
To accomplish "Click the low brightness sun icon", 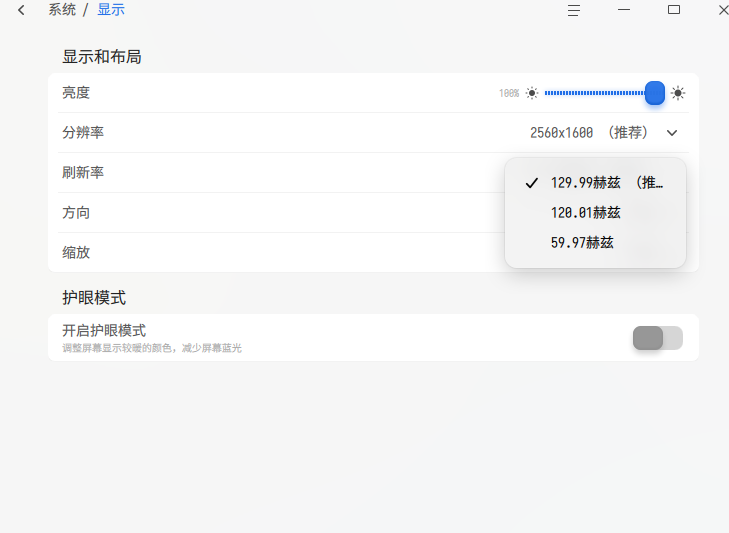I will coord(532,93).
